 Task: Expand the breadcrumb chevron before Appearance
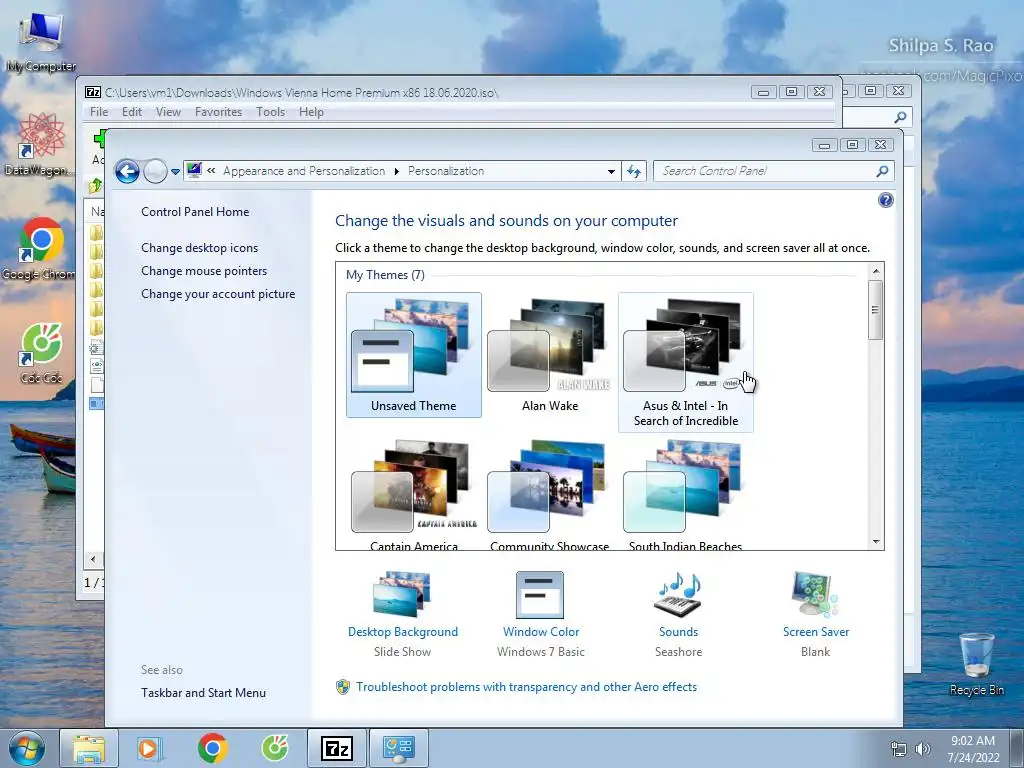[x=211, y=171]
